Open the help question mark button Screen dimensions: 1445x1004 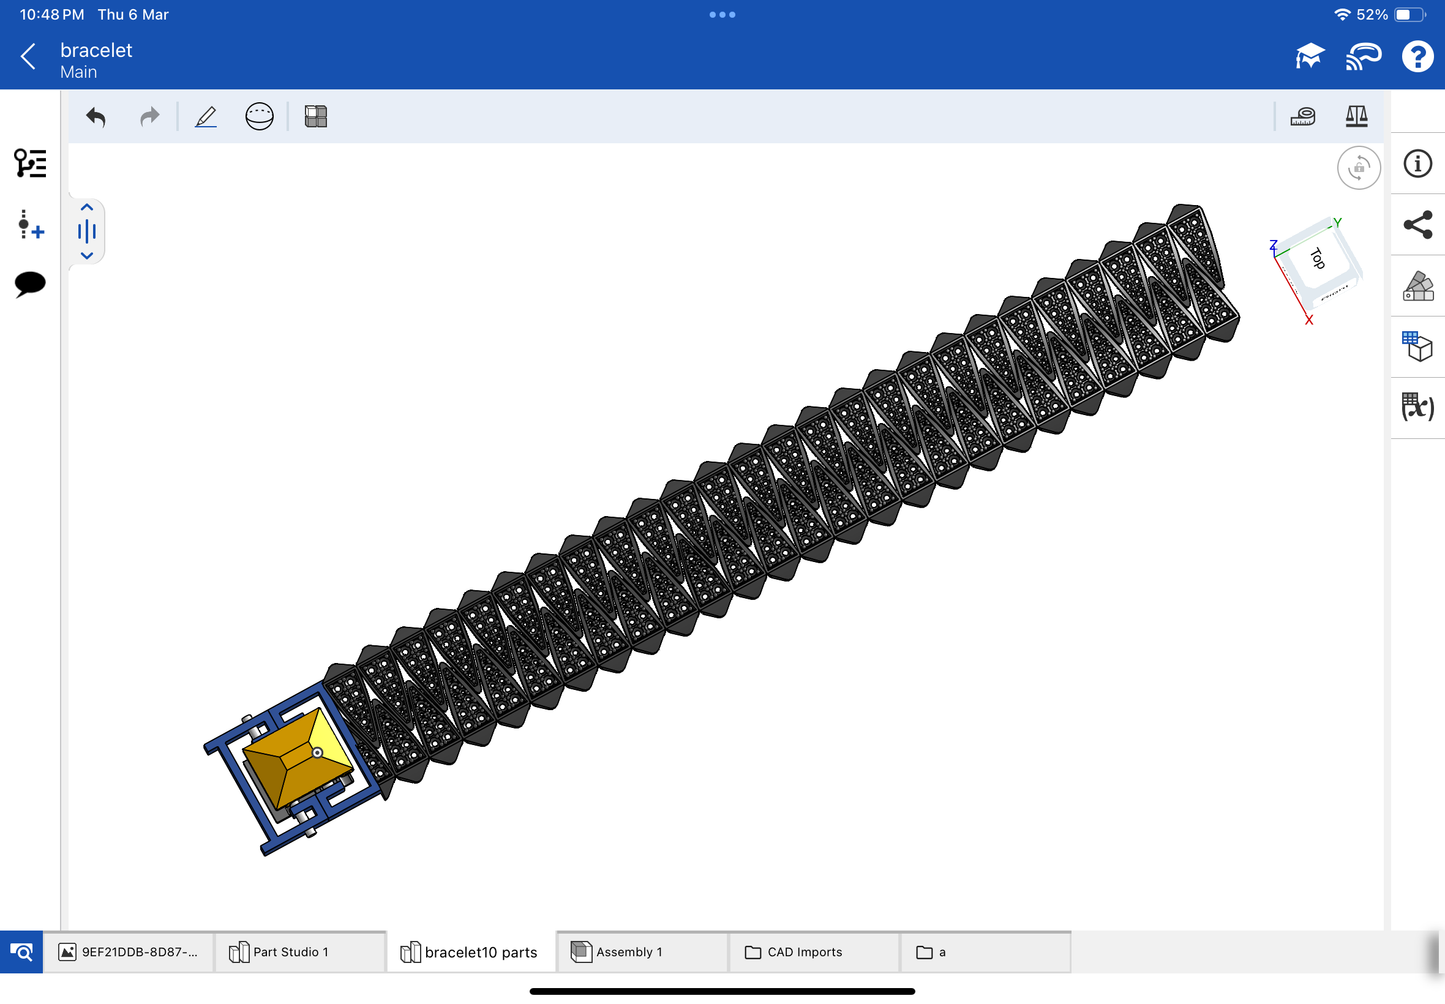click(x=1417, y=57)
